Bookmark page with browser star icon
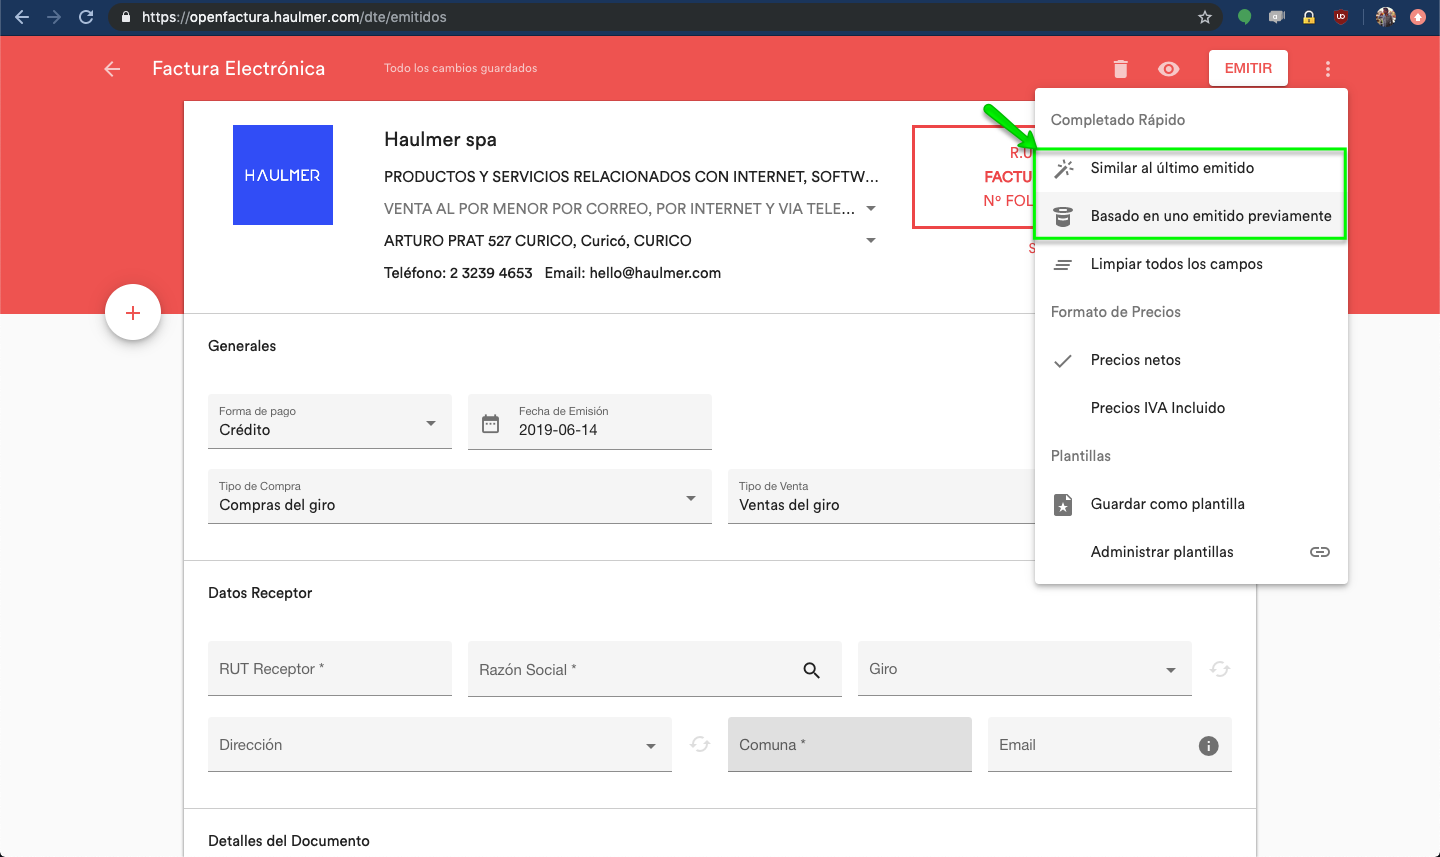This screenshot has height=857, width=1440. (x=1205, y=17)
